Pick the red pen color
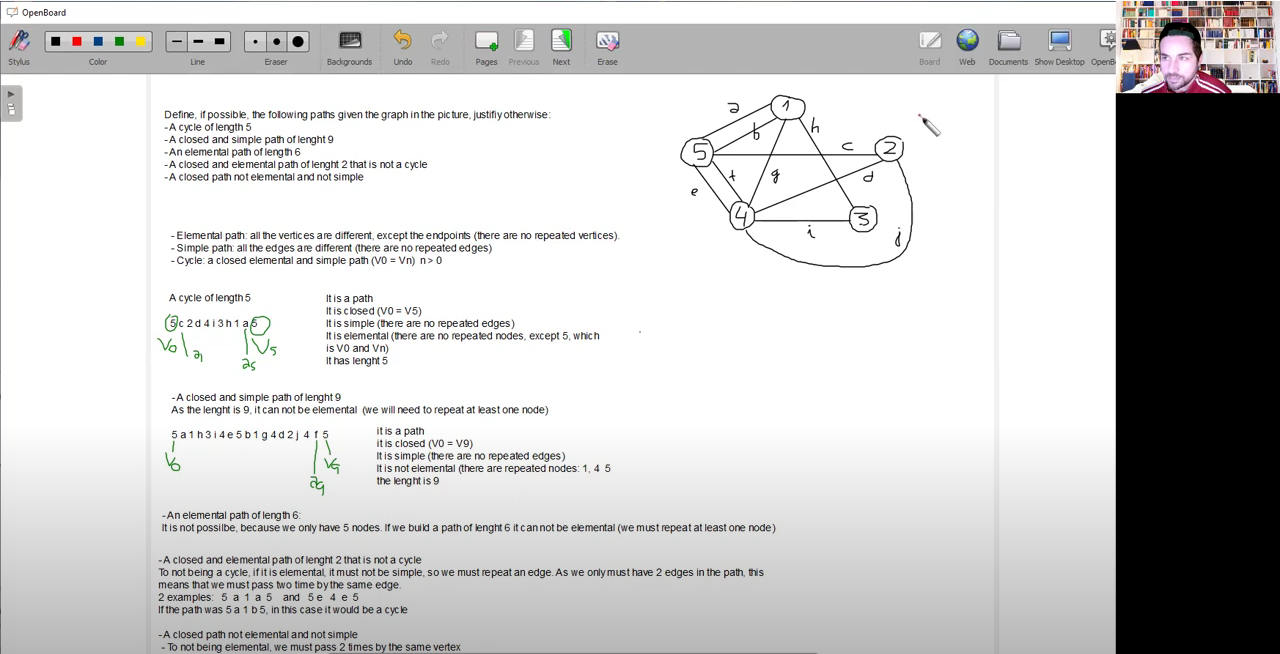The width and height of the screenshot is (1280, 654). point(77,41)
